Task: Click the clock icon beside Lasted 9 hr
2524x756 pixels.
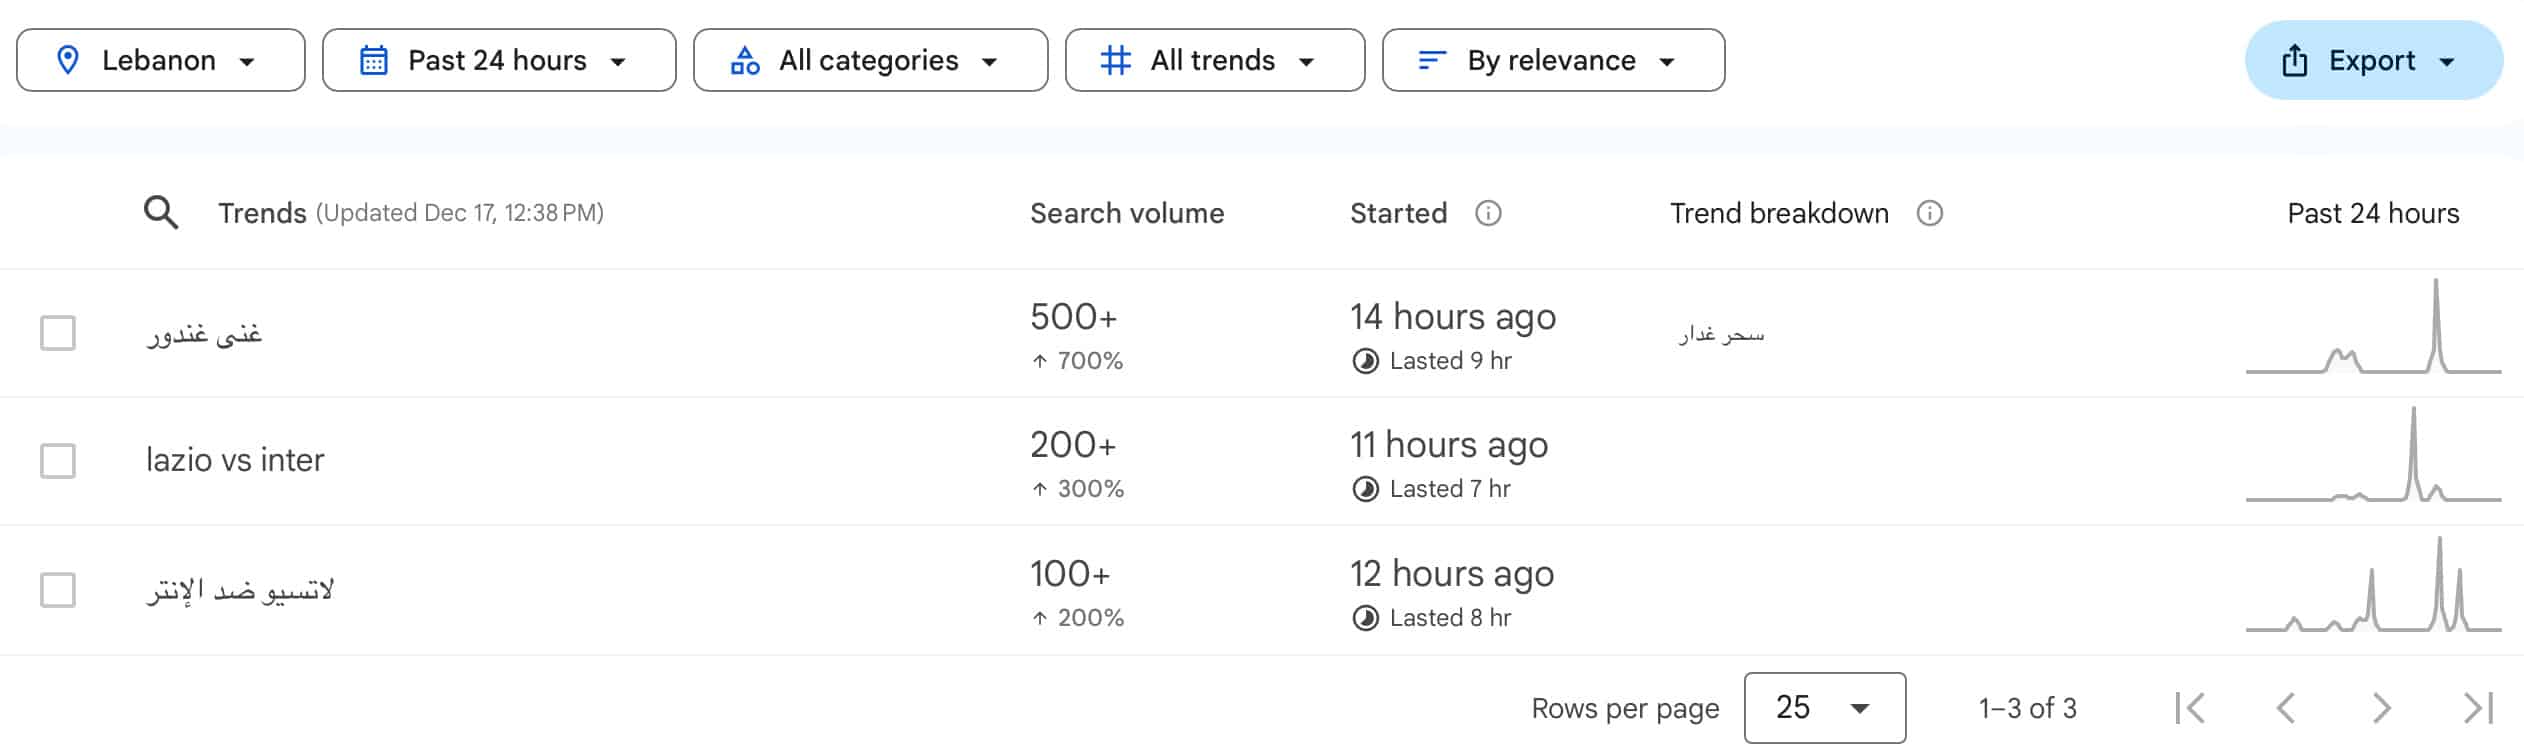Action: click(1365, 361)
